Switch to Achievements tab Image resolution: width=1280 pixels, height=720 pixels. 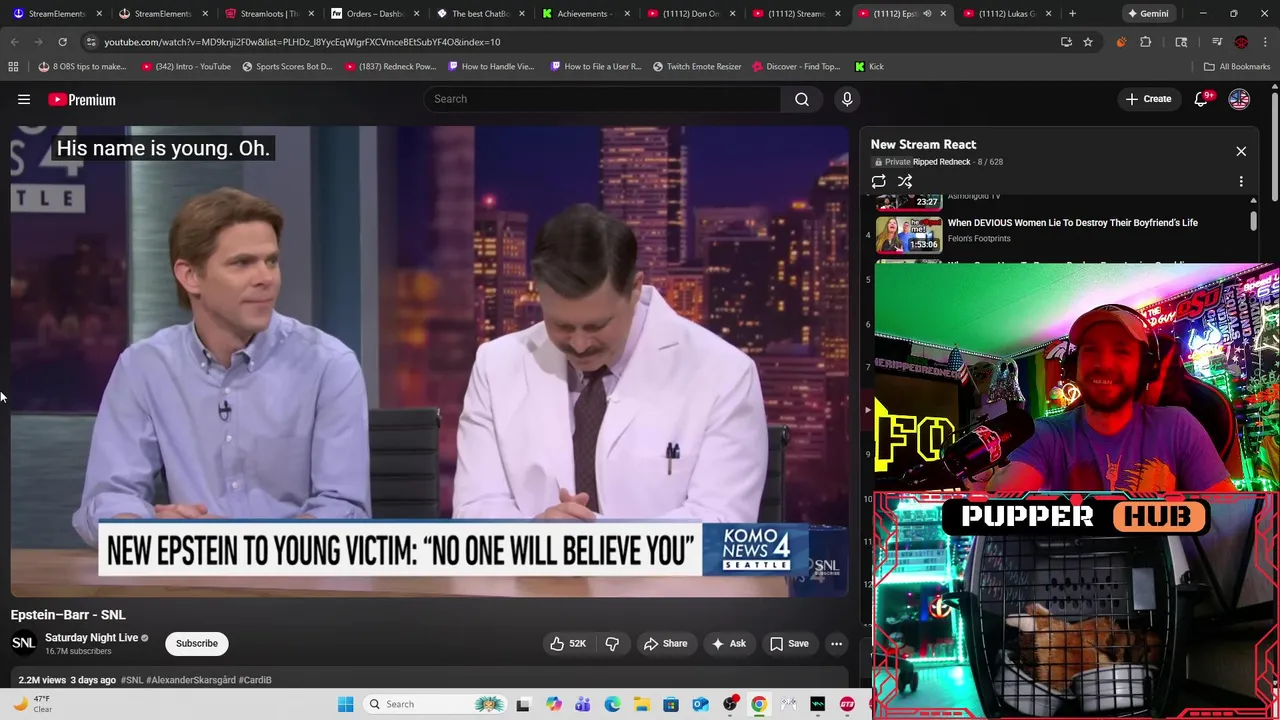click(x=586, y=14)
